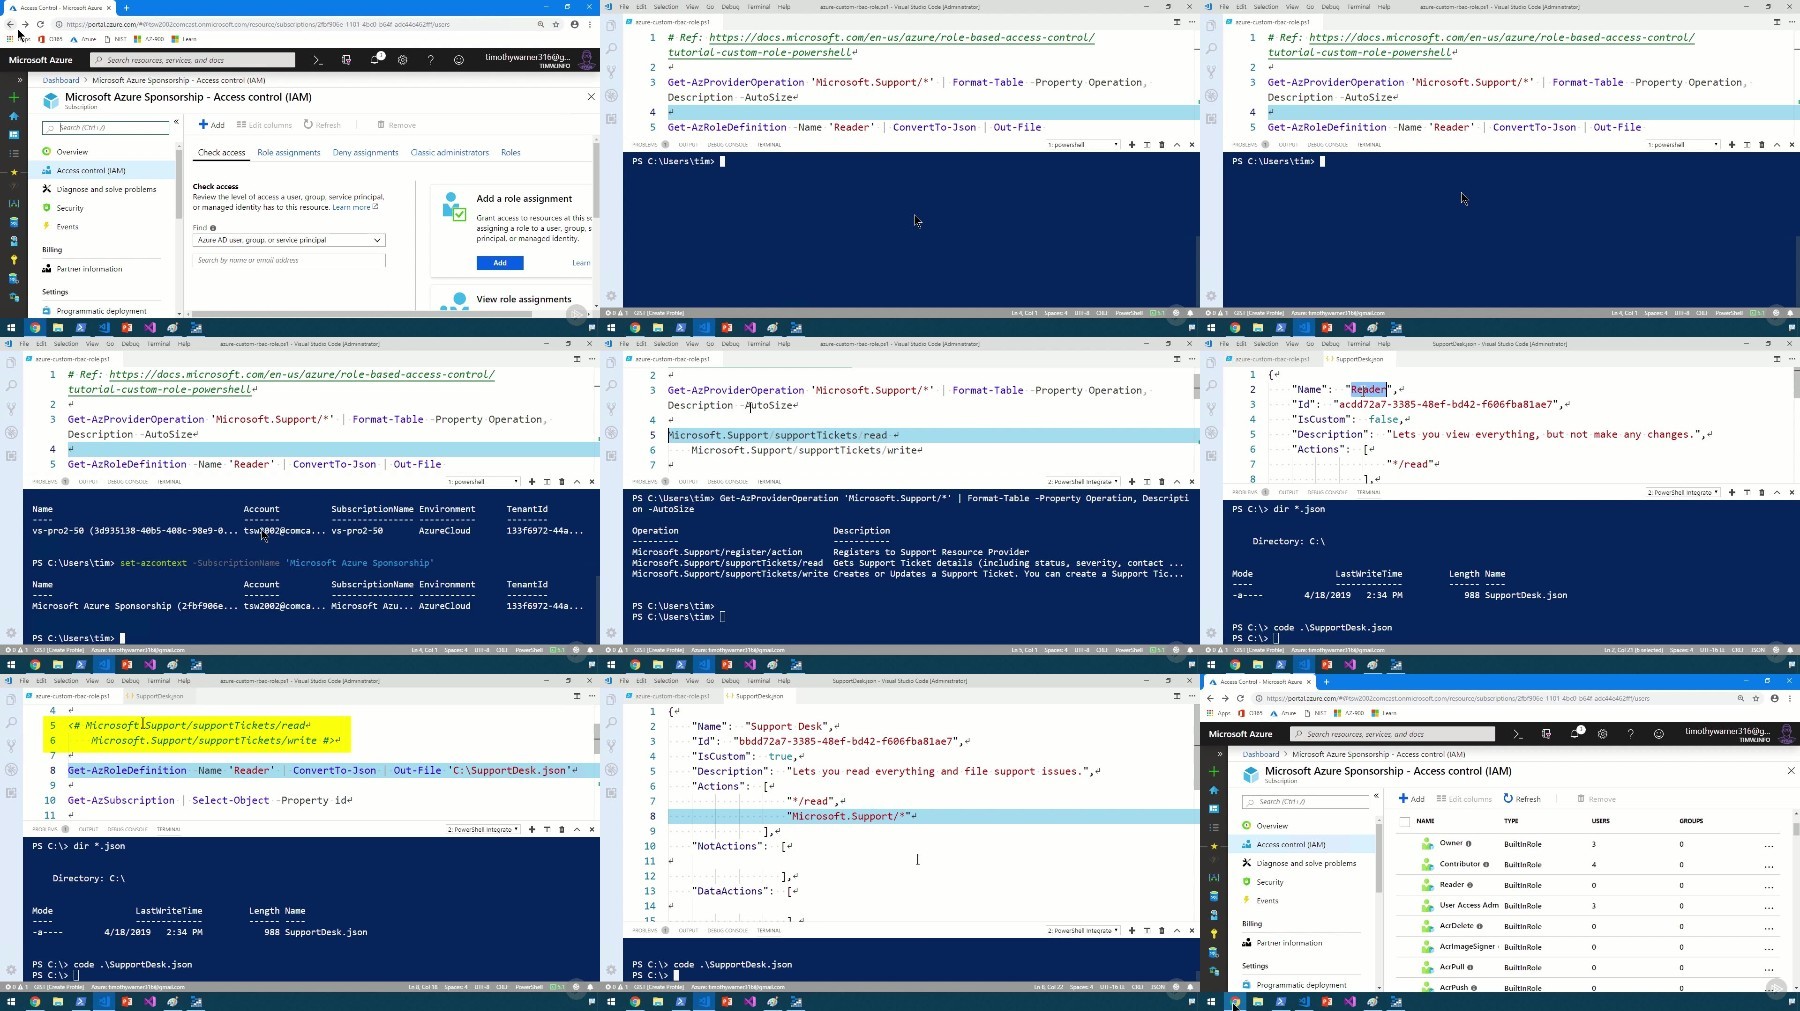The height and width of the screenshot is (1011, 1800).
Task: Click split terminal icon in top-middle VS Code frame
Action: pyautogui.click(x=1147, y=145)
